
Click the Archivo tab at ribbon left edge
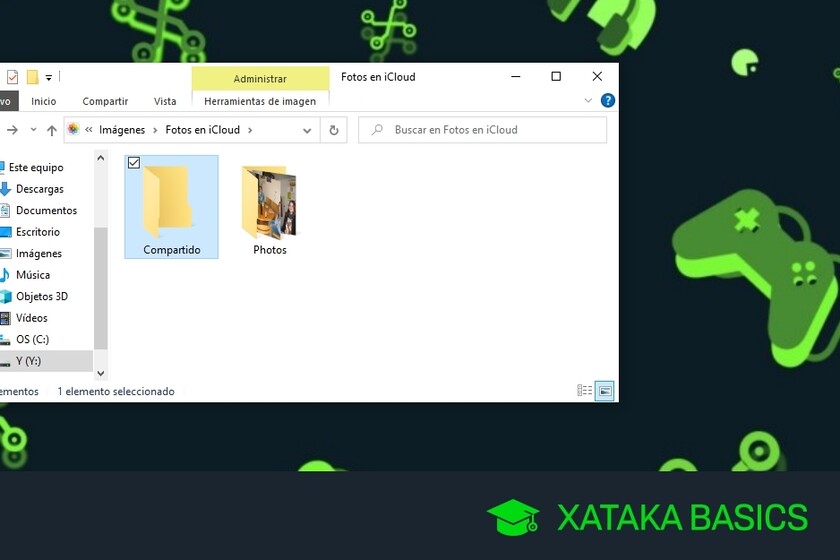tap(8, 101)
